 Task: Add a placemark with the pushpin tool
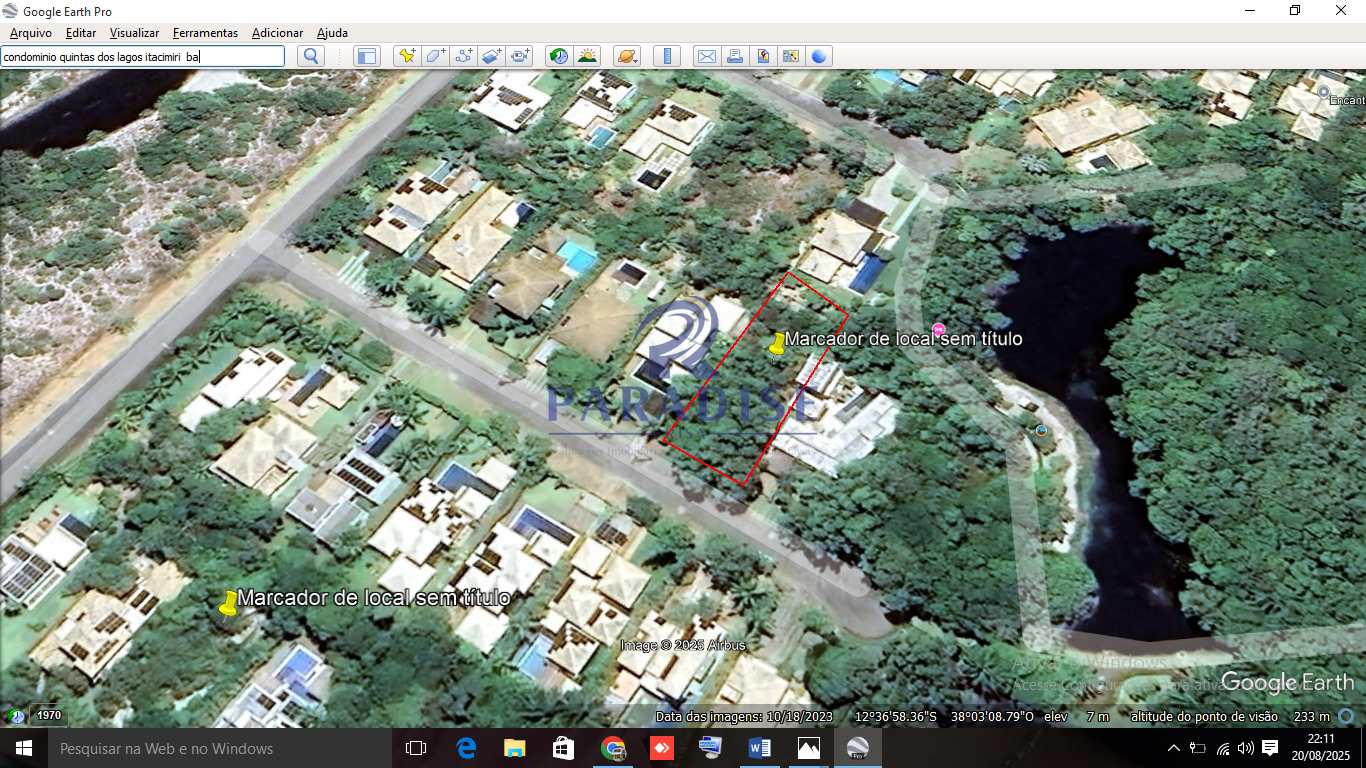tap(406, 56)
